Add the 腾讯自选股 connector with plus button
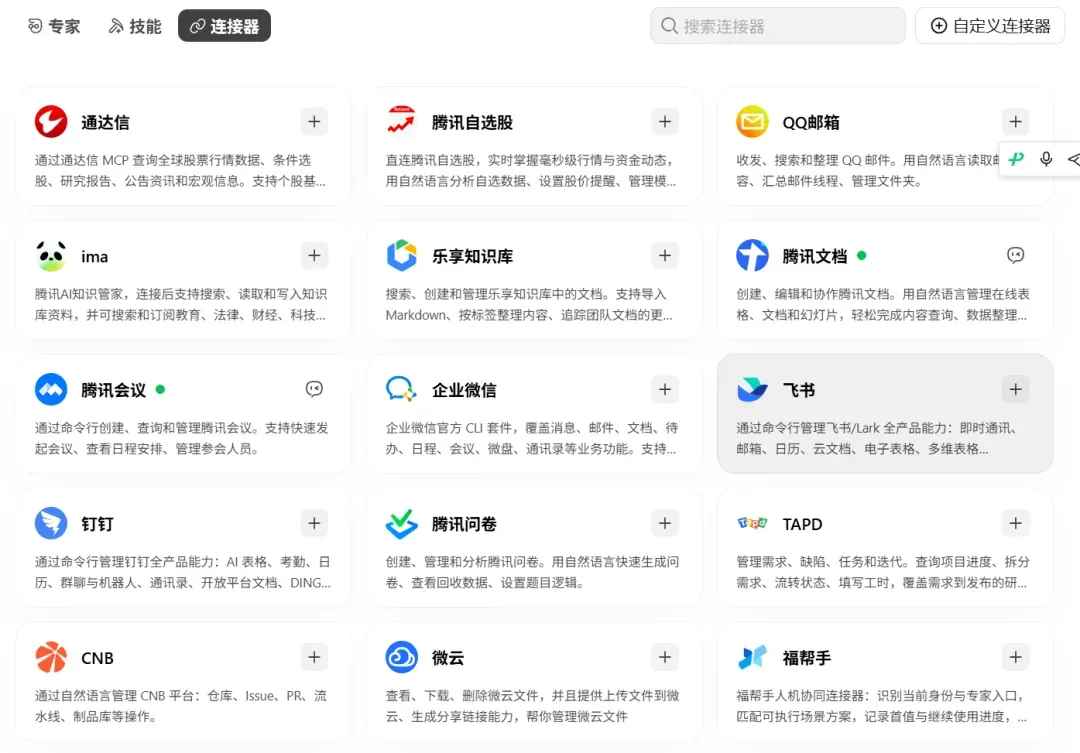The height and width of the screenshot is (753, 1080). point(665,122)
